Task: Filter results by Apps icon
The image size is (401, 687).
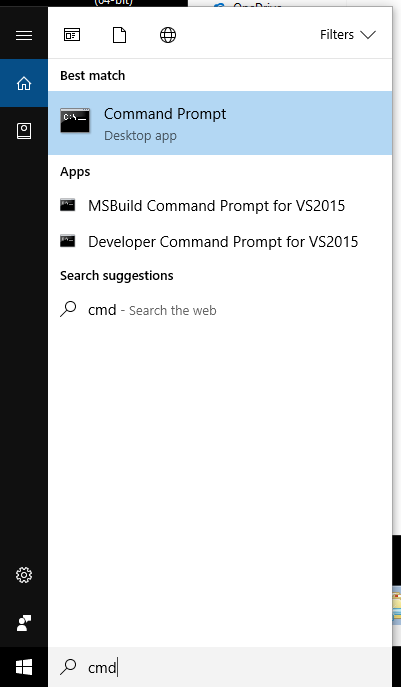Action: pyautogui.click(x=72, y=35)
